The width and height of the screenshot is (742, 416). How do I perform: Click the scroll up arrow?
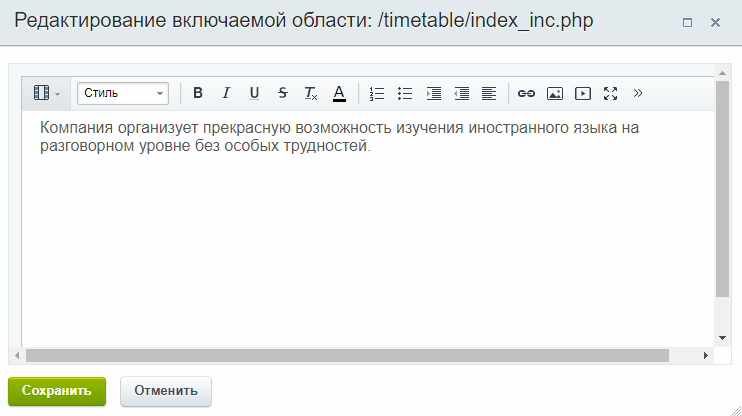pyautogui.click(x=722, y=73)
